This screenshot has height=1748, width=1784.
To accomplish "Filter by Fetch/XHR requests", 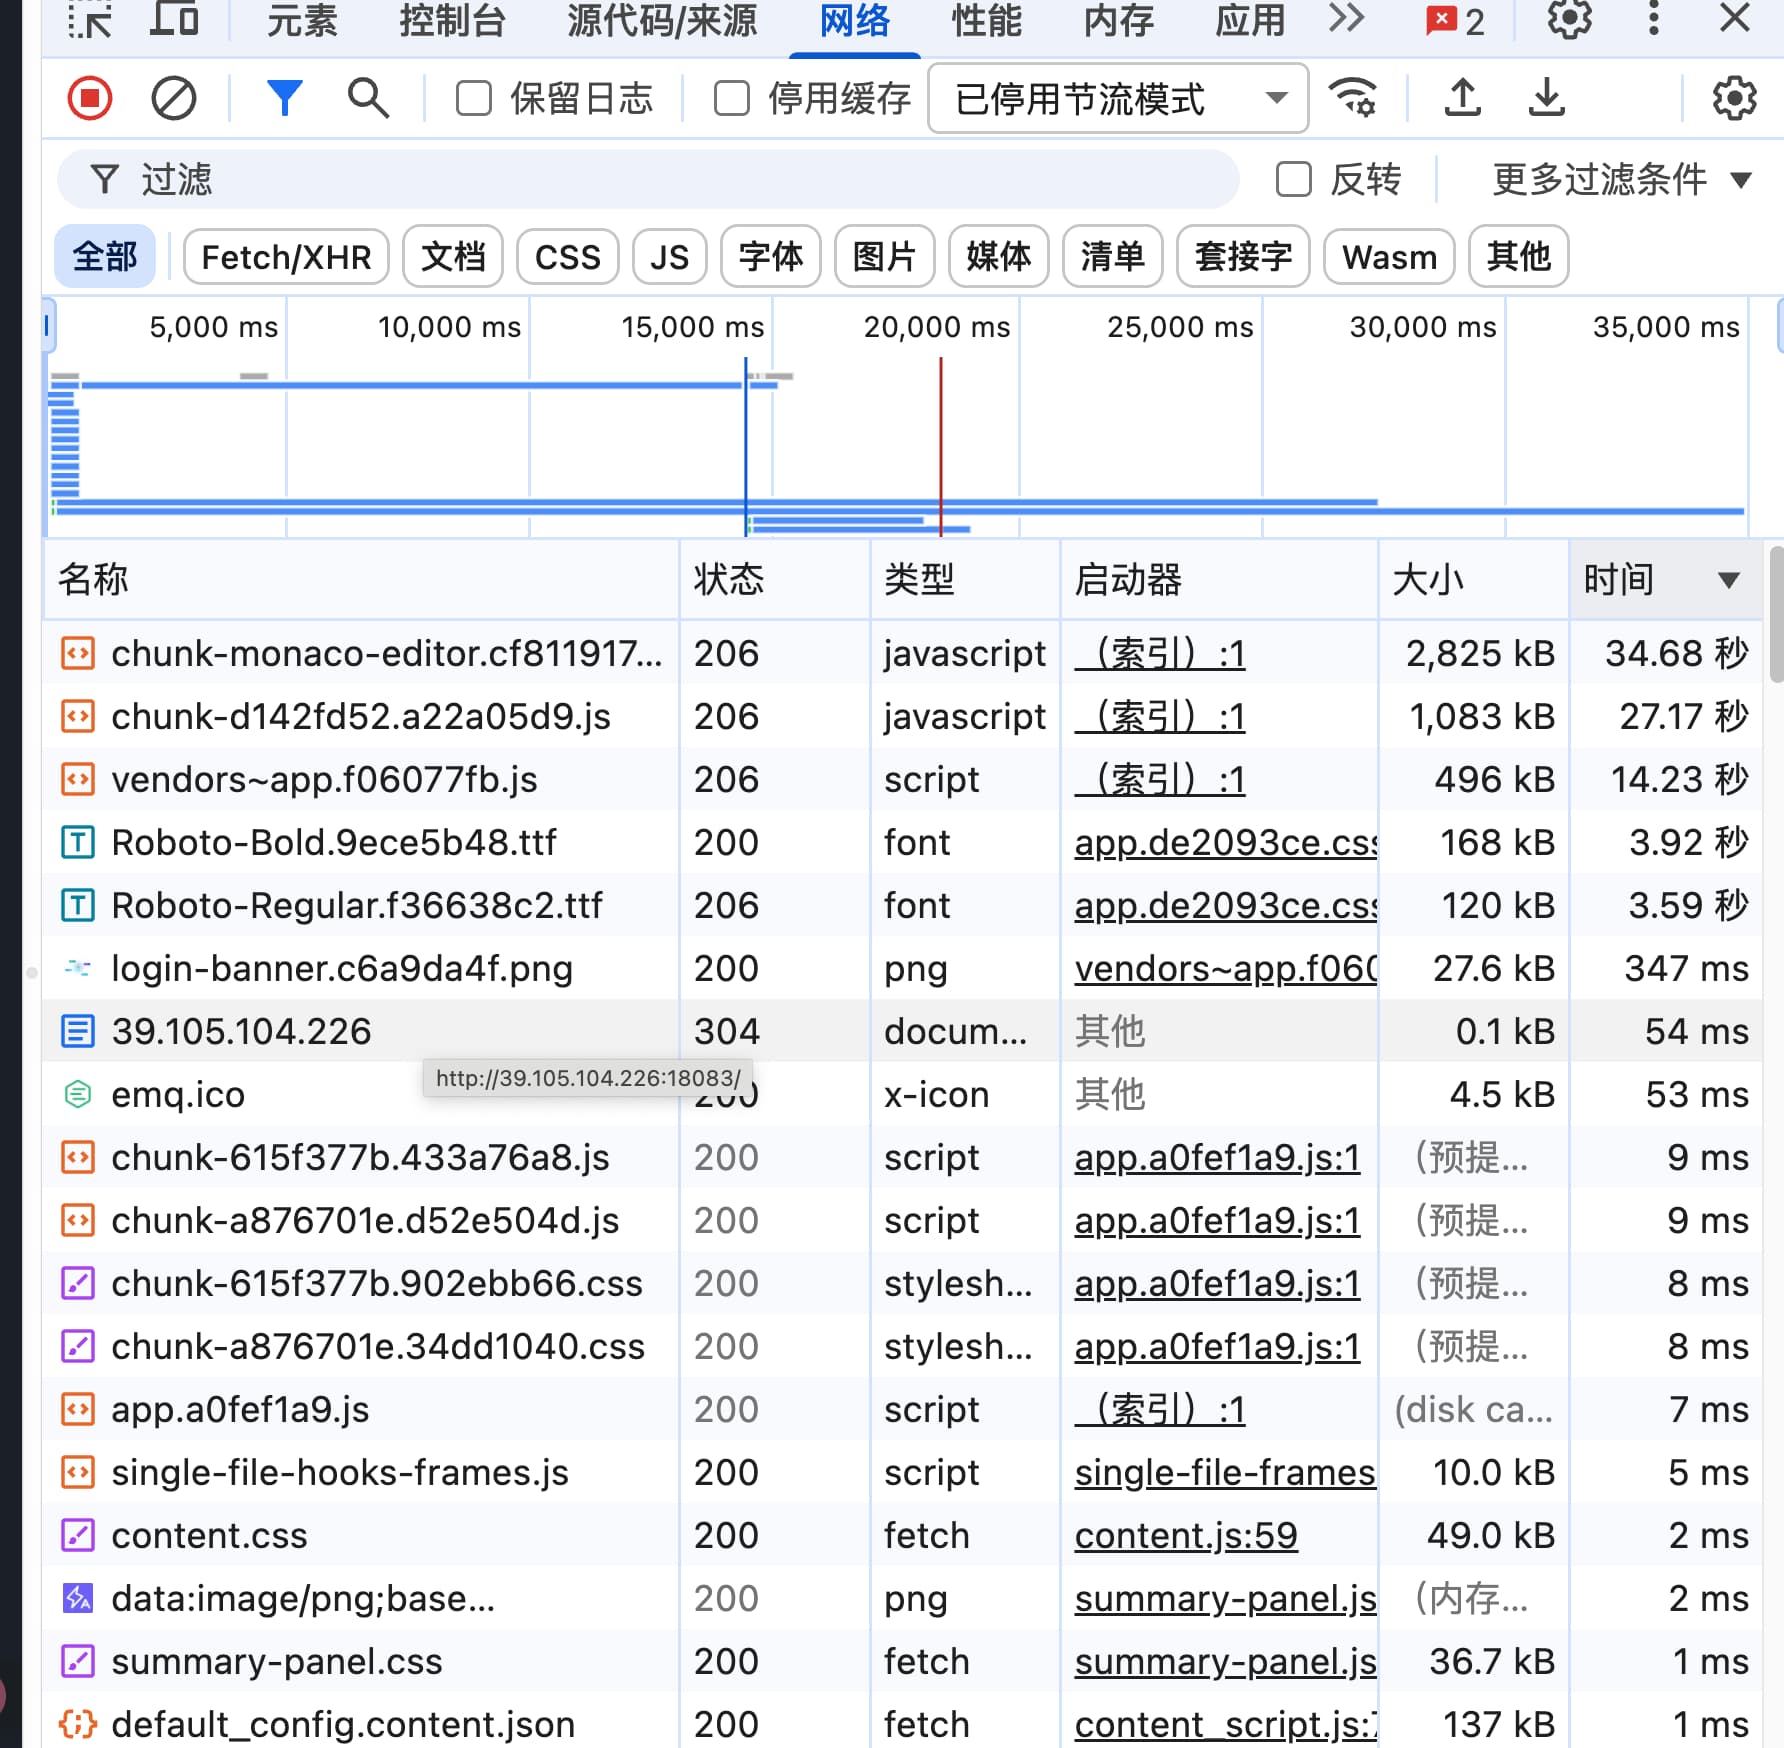I will pos(286,257).
